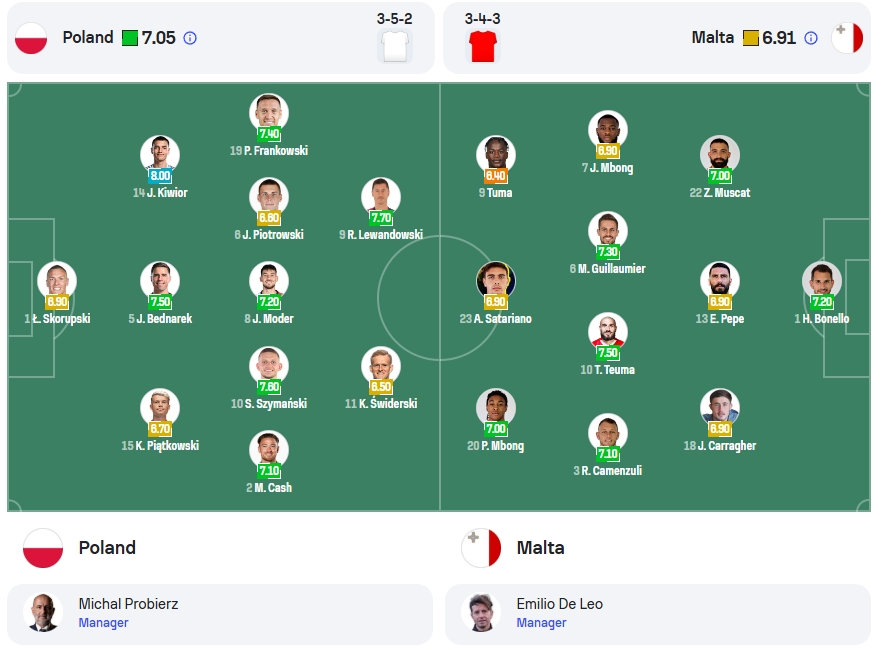This screenshot has height=653, width=878.
Task: Click Tuma's orange 6.40 rating badge
Action: (x=496, y=176)
